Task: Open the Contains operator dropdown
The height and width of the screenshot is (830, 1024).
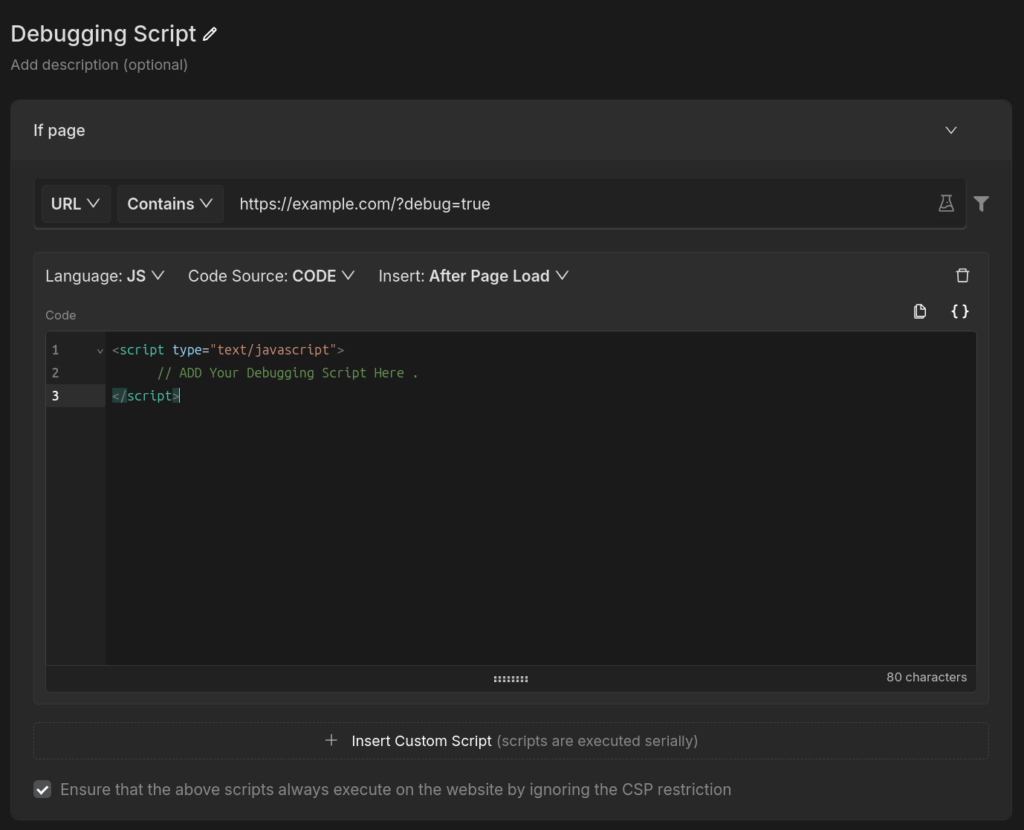Action: pyautogui.click(x=170, y=204)
